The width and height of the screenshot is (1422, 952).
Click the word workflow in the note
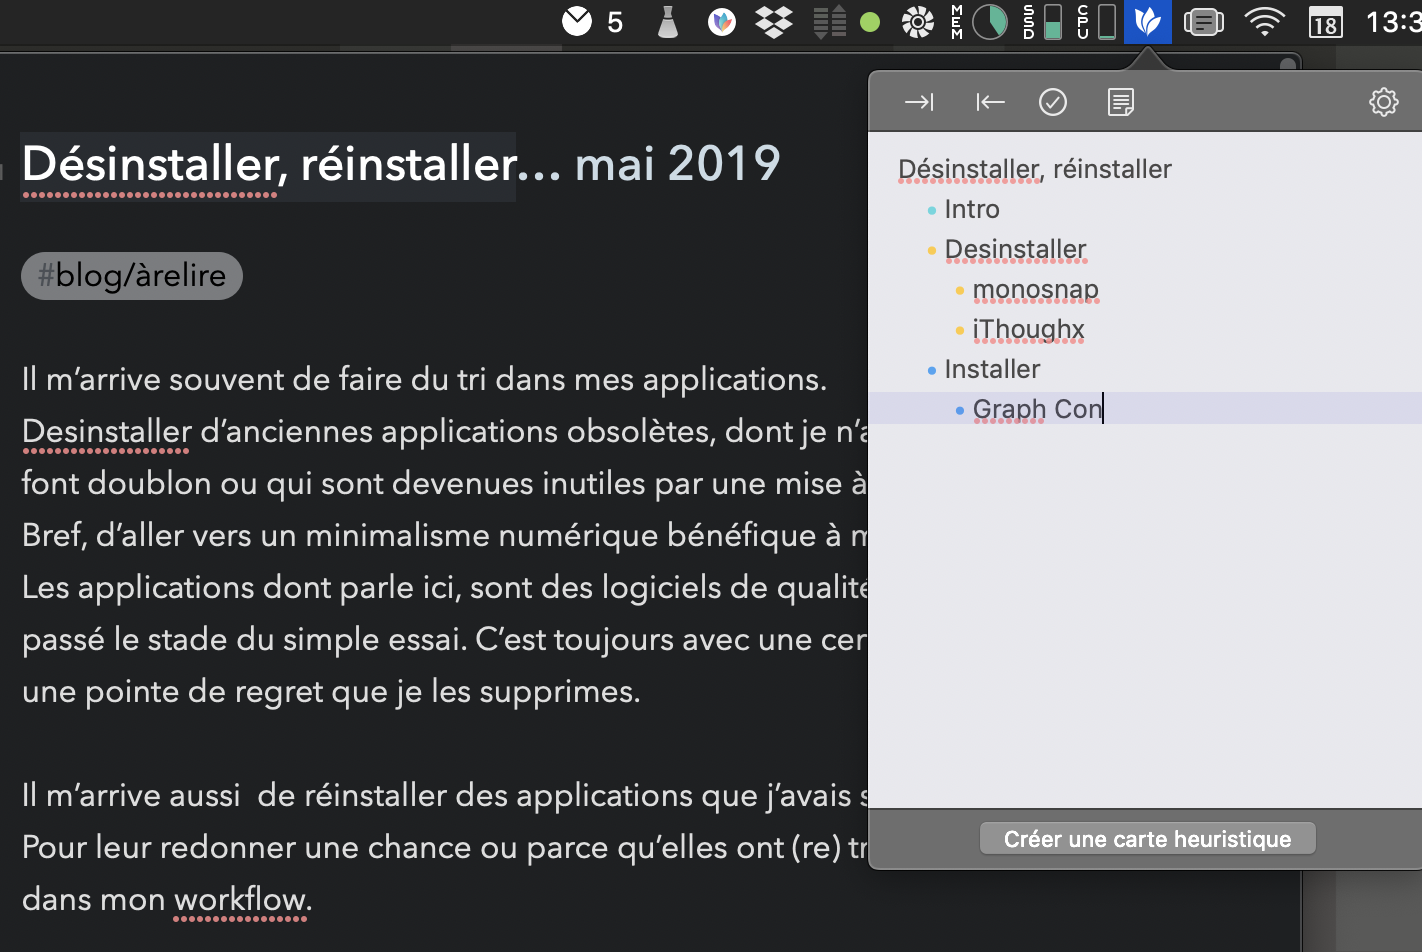239,899
